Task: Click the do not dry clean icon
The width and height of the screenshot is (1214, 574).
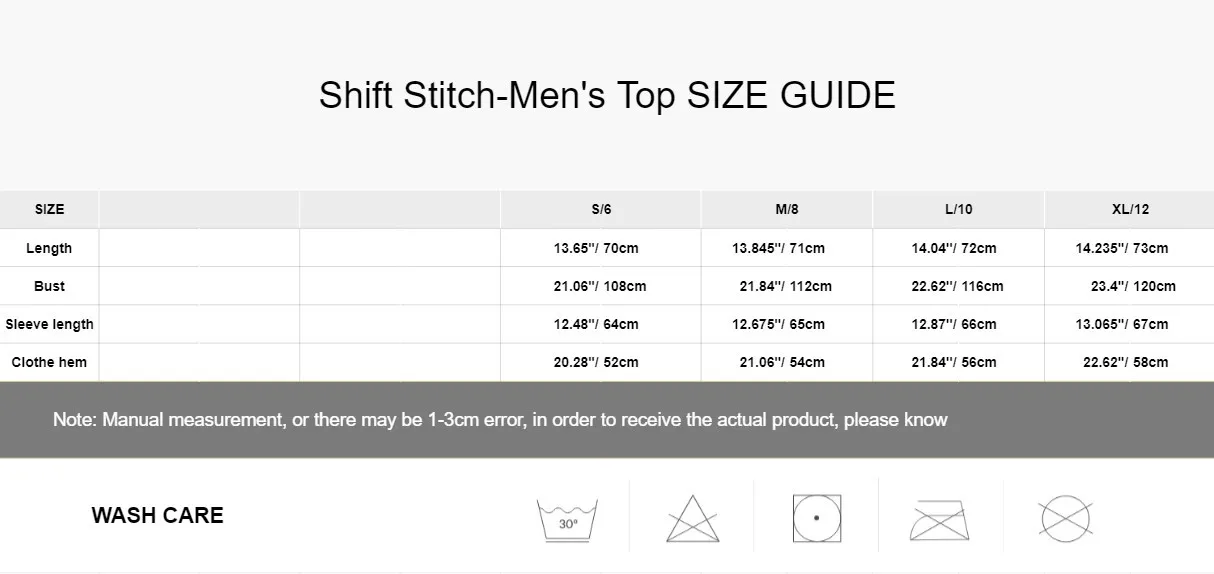Action: point(1065,519)
